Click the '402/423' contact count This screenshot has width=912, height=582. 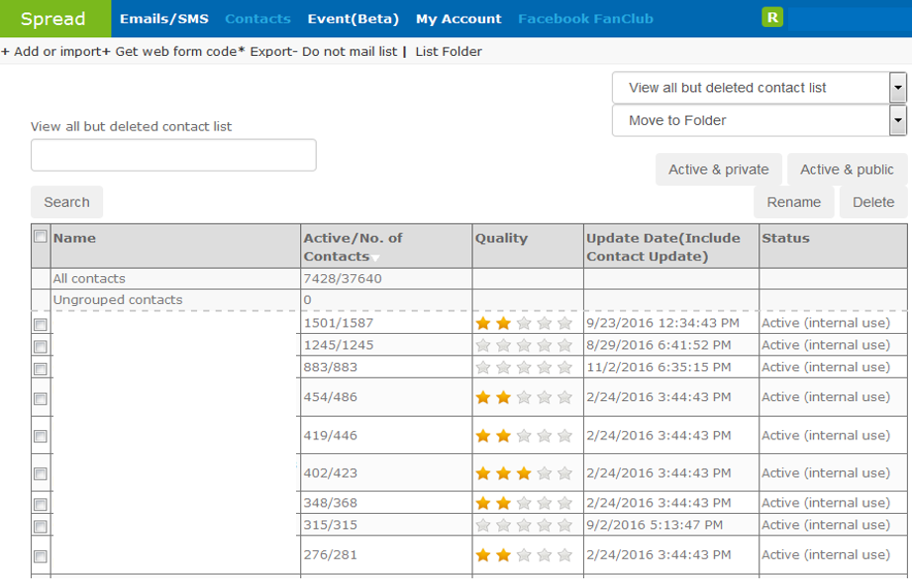tap(330, 473)
